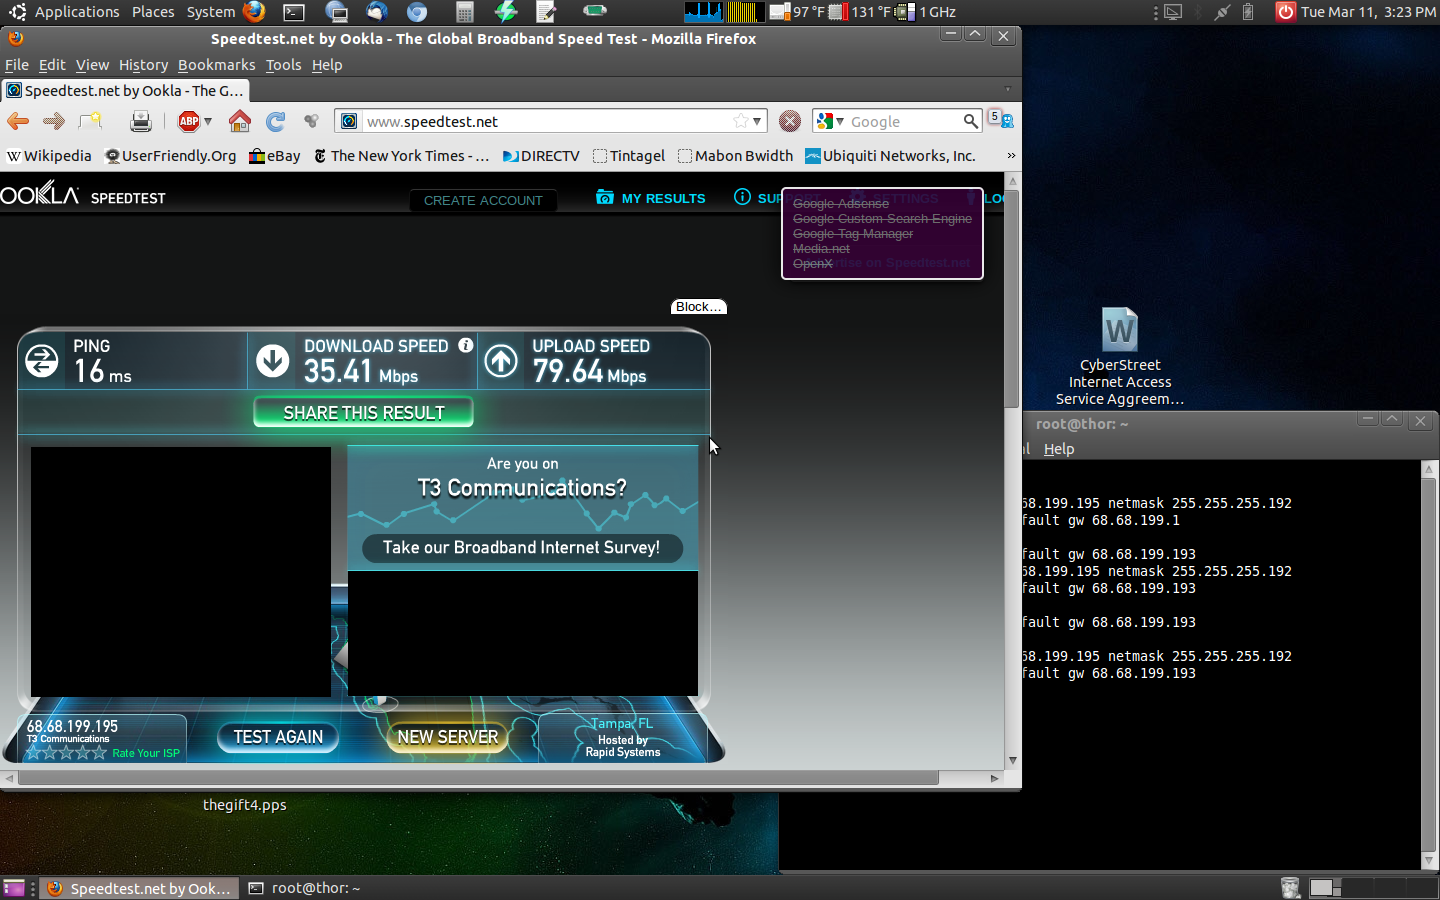
Task: Click the TEST AGAIN button
Action: tap(278, 737)
